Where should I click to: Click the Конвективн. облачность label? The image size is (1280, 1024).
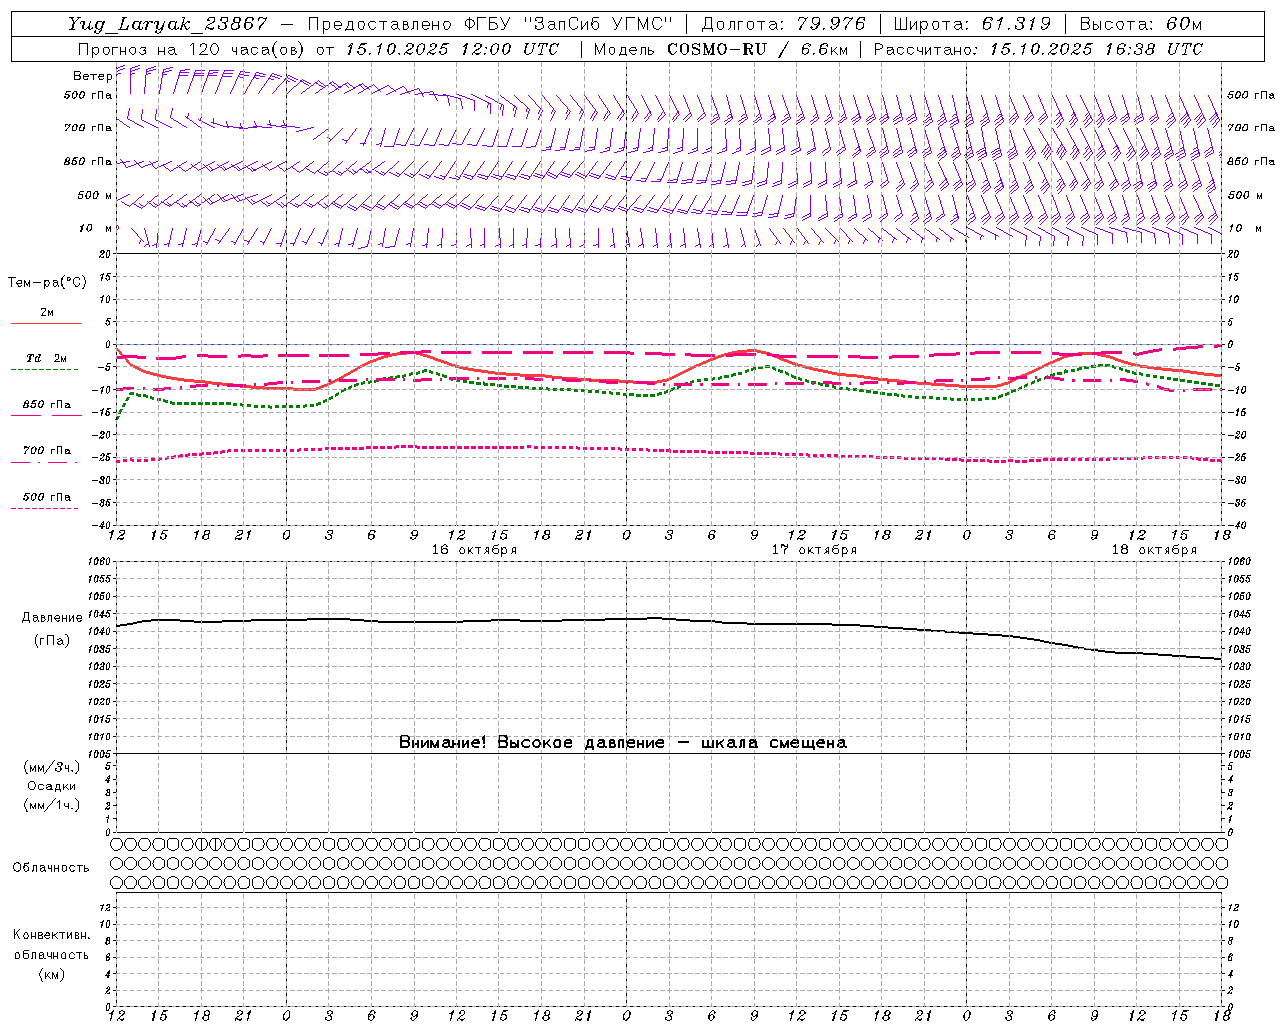(51, 945)
